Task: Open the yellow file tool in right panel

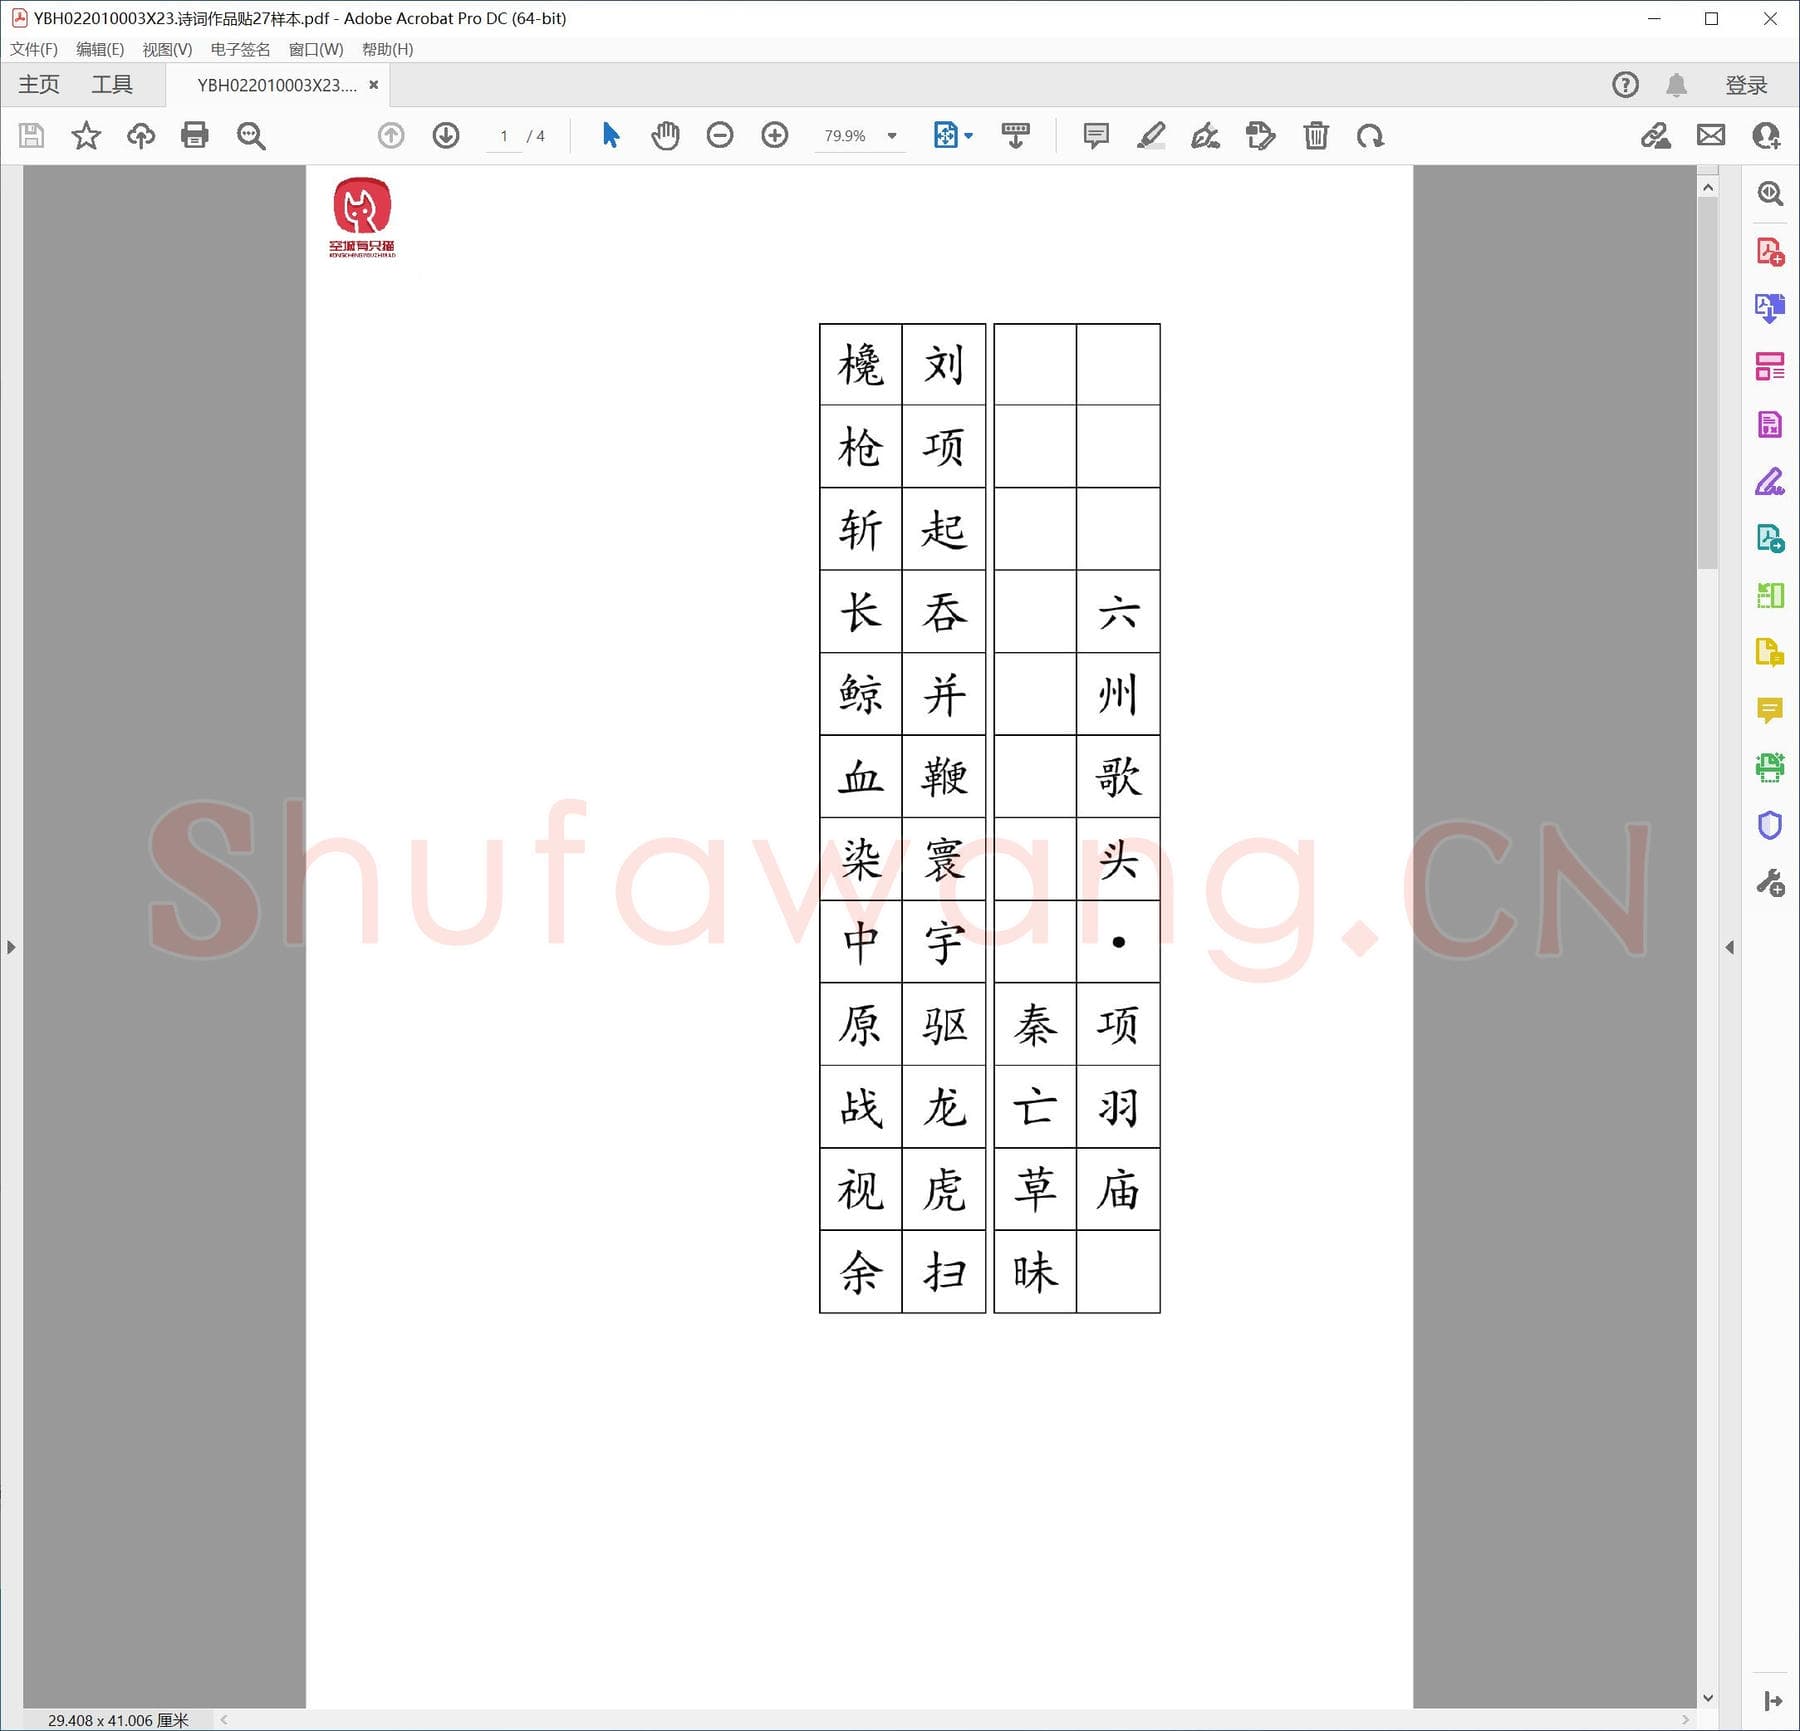Action: point(1770,653)
